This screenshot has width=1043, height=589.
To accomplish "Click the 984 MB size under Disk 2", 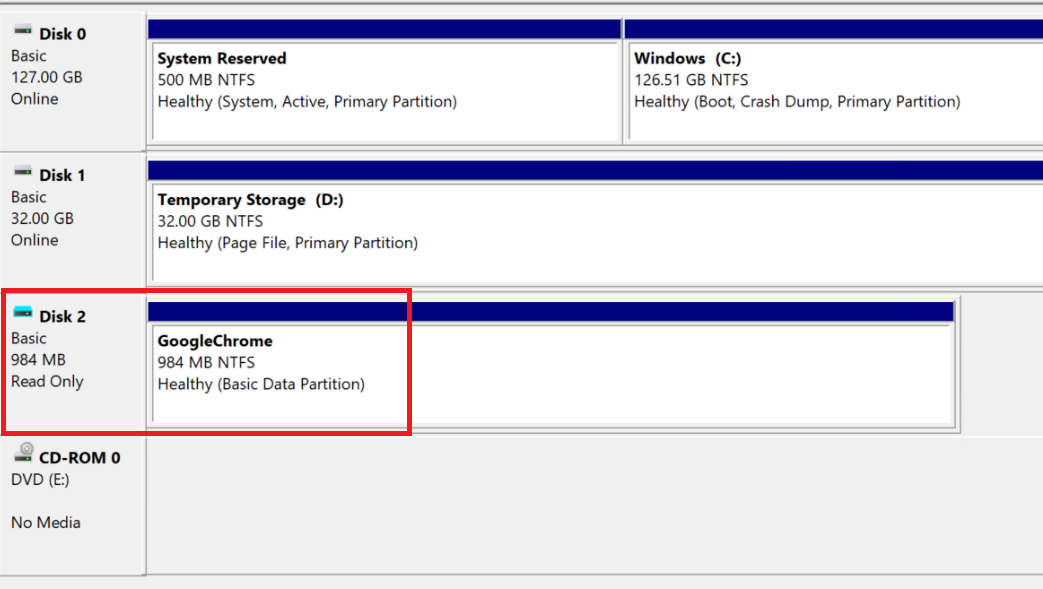I will coord(39,360).
